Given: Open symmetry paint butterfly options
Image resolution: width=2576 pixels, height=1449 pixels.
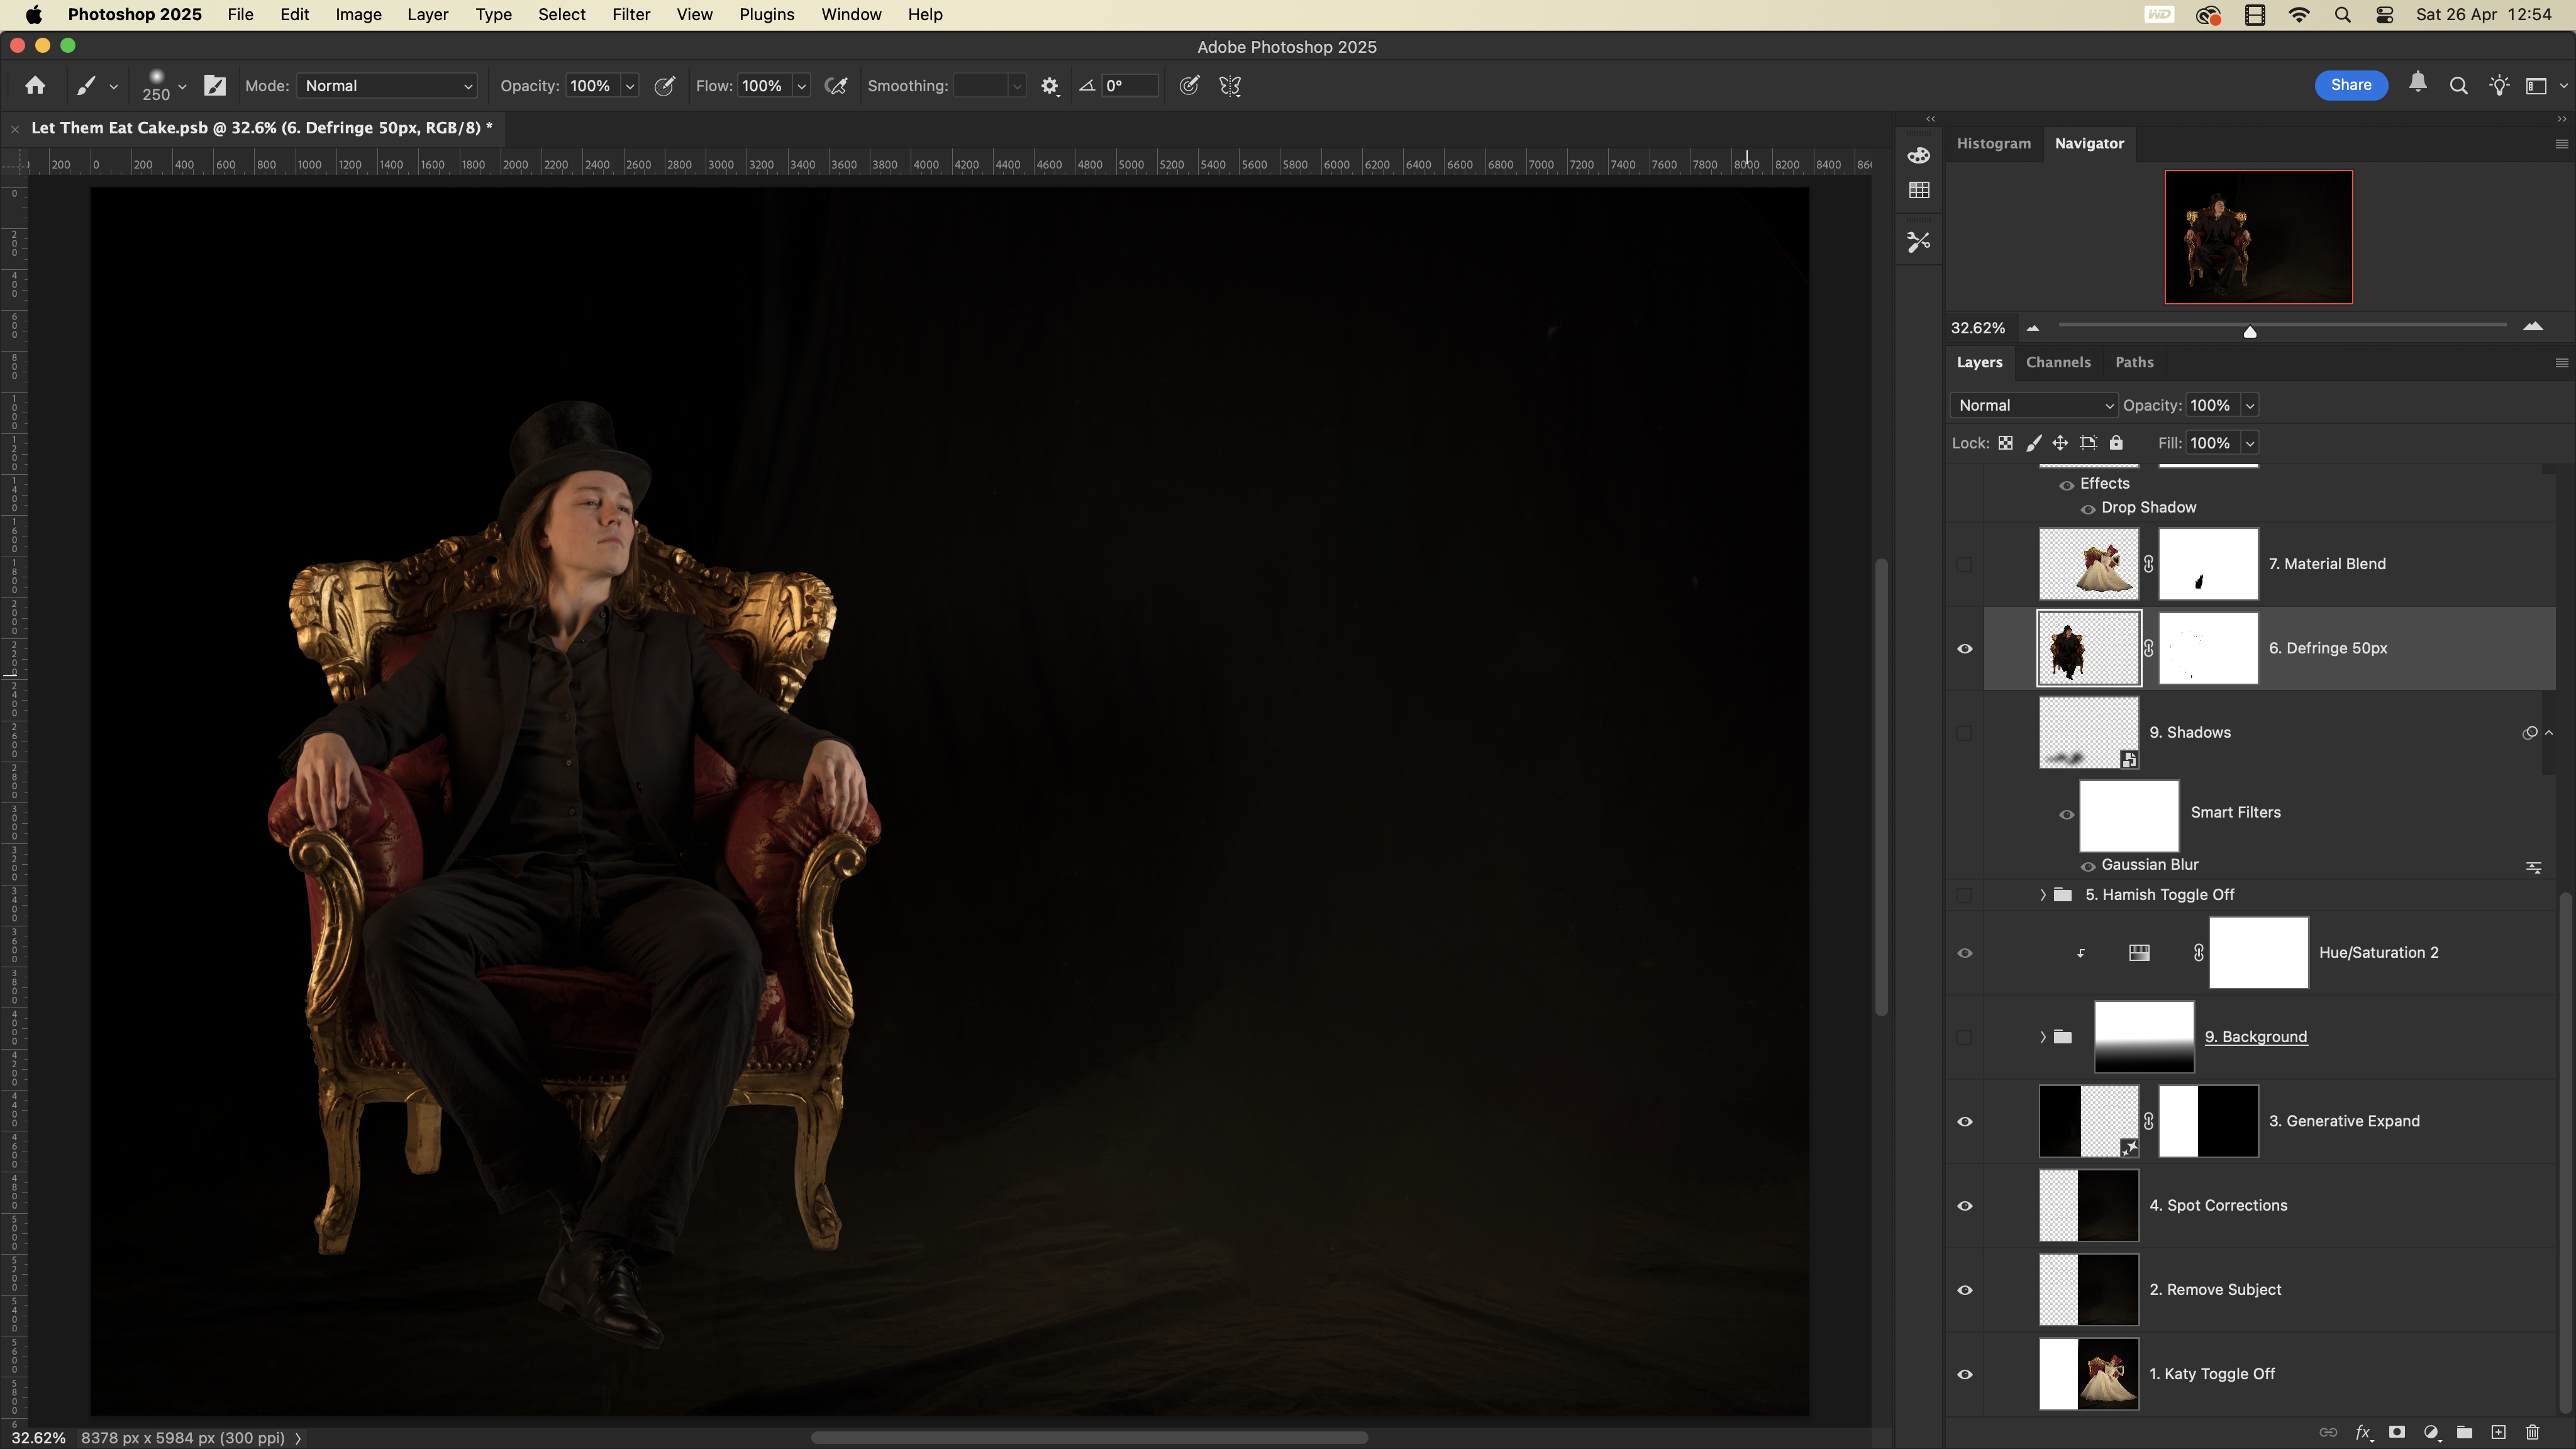Looking at the screenshot, I should point(1230,86).
